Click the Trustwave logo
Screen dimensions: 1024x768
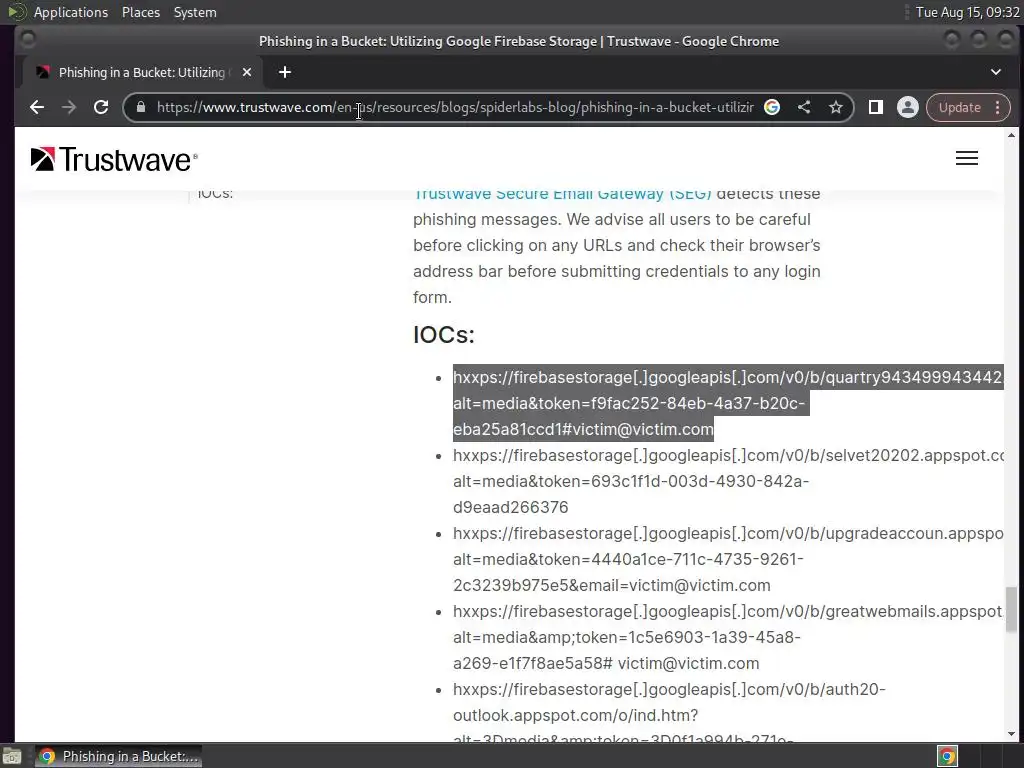114,159
